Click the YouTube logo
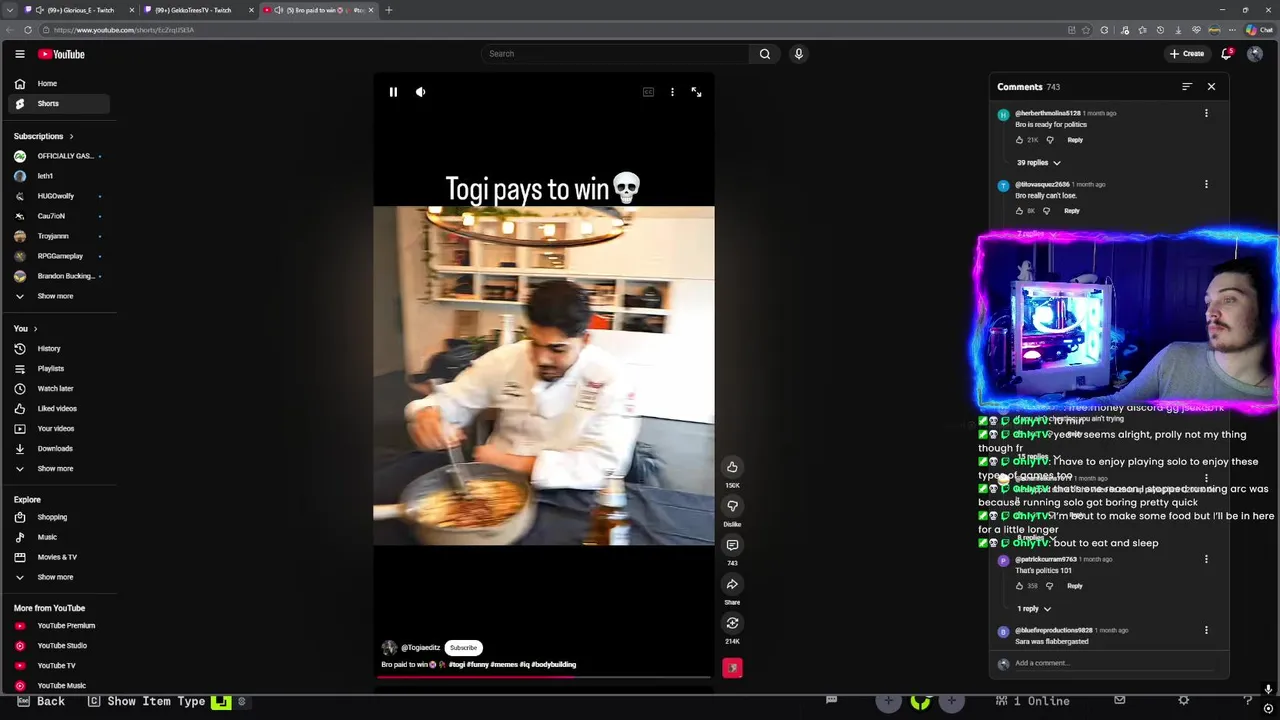This screenshot has height=720, width=1280. (61, 54)
